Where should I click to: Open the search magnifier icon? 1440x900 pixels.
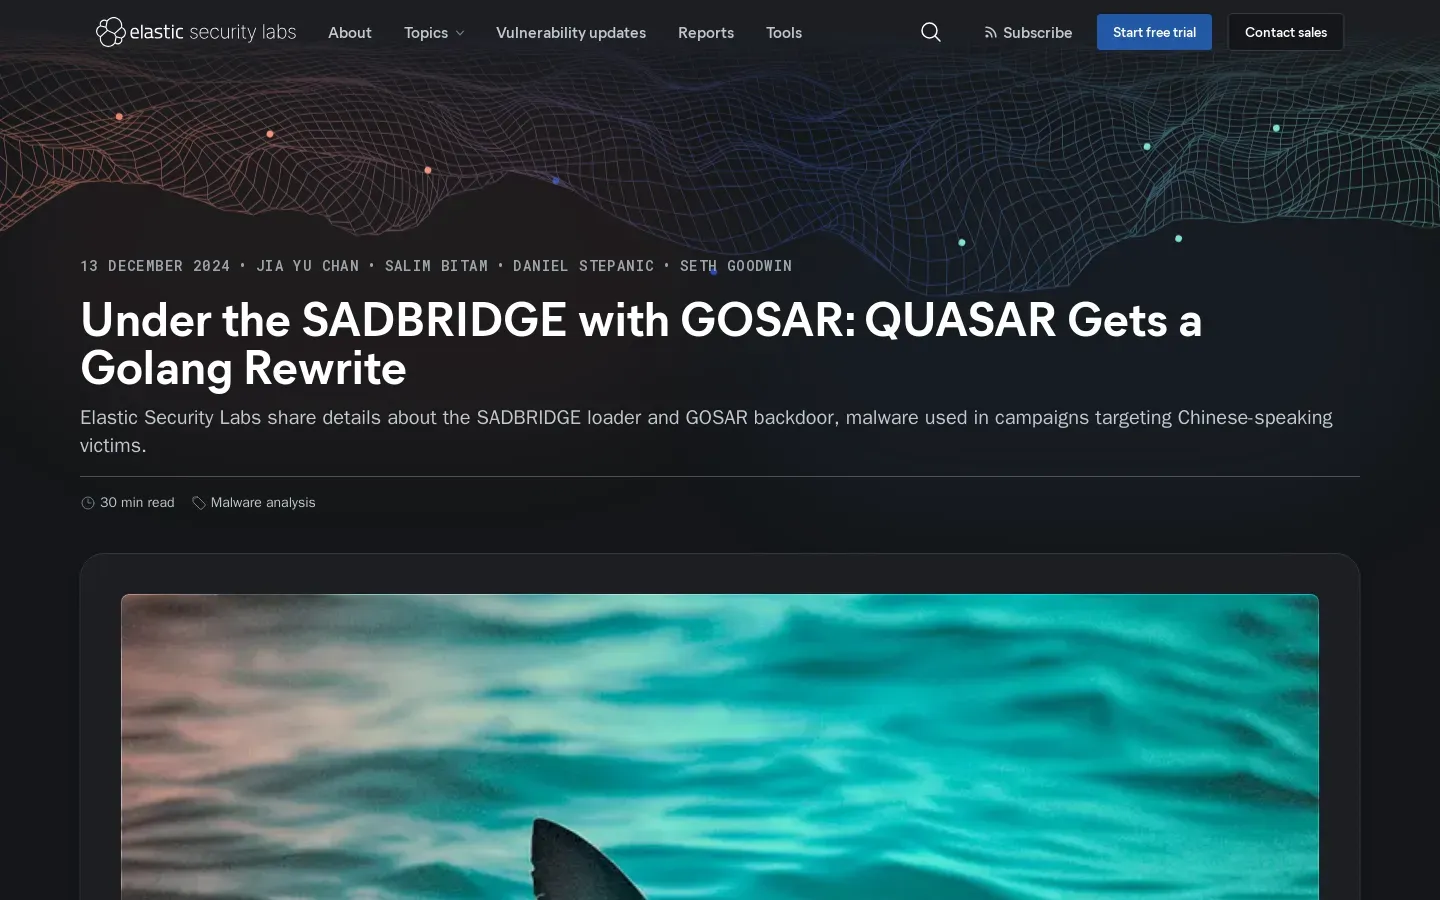point(931,32)
